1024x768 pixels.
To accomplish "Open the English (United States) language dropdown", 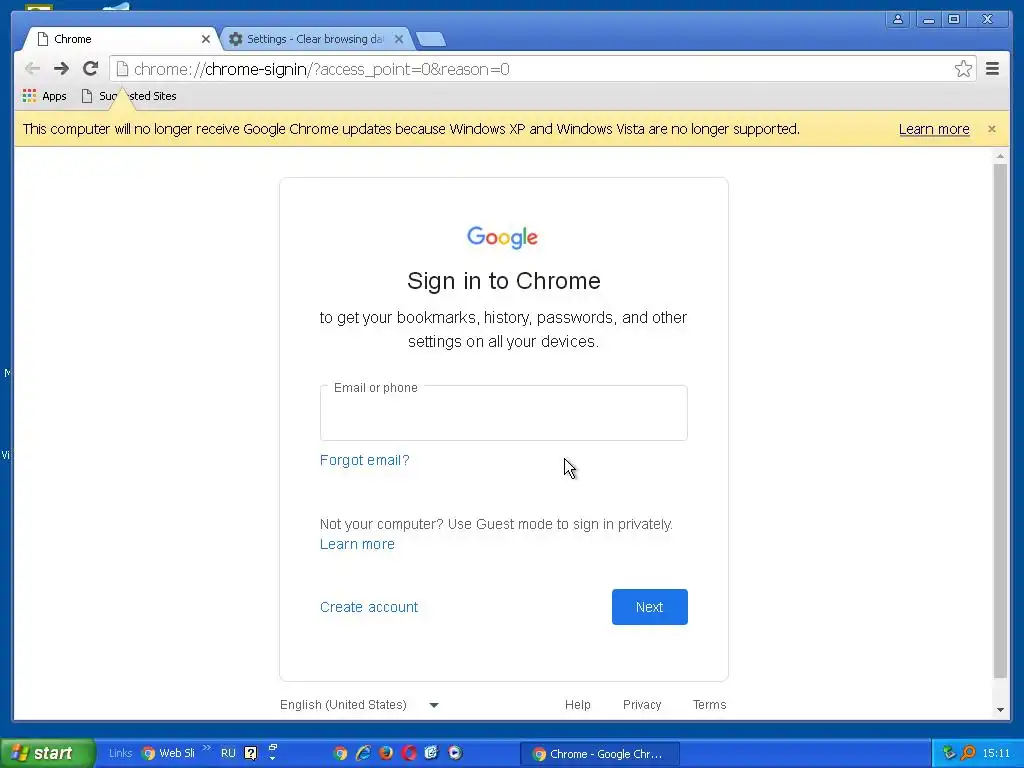I will pos(359,705).
